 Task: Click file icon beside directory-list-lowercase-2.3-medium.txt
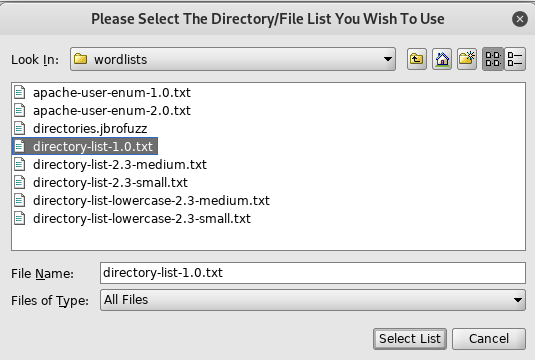point(19,201)
